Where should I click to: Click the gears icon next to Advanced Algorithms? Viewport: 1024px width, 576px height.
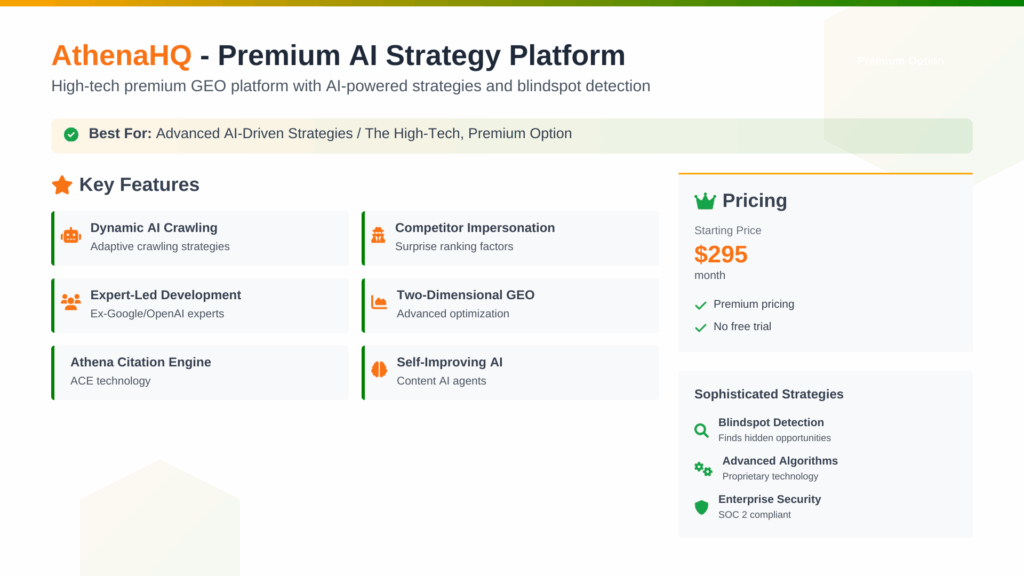click(703, 468)
